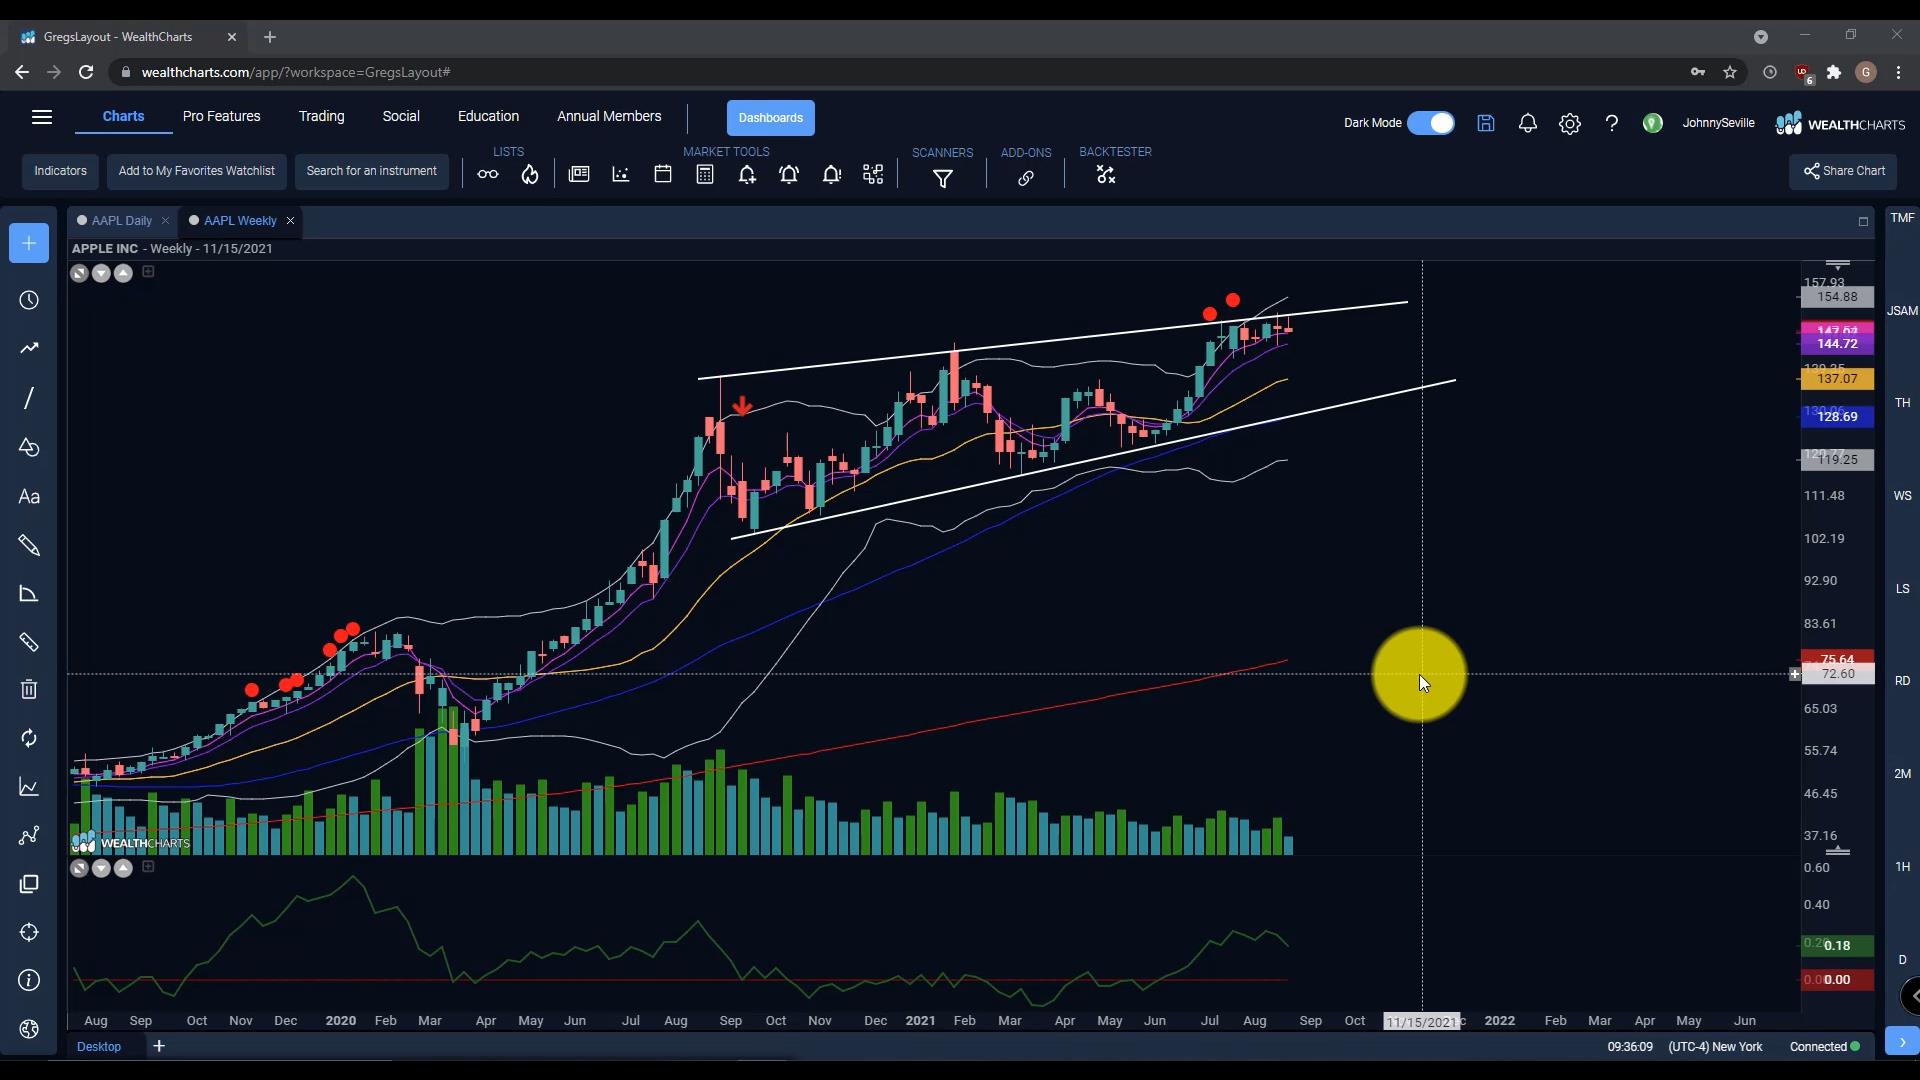
Task: Click the blue plus button in left toolbar
Action: 29,243
